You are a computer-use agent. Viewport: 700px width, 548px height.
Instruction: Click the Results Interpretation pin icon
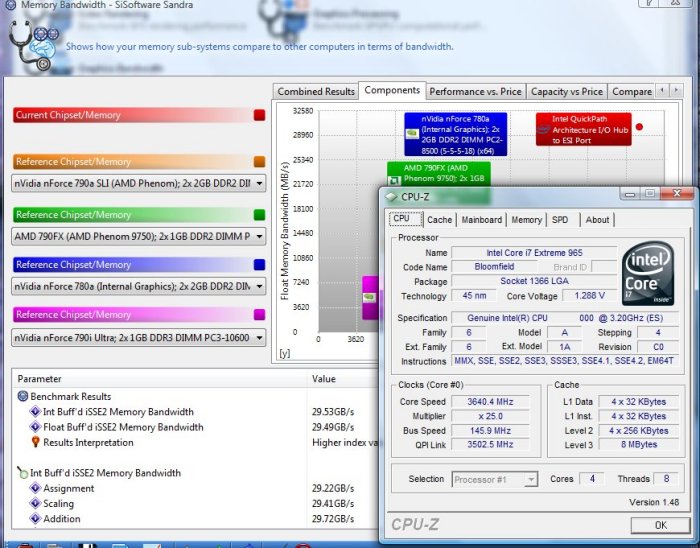pyautogui.click(x=36, y=442)
